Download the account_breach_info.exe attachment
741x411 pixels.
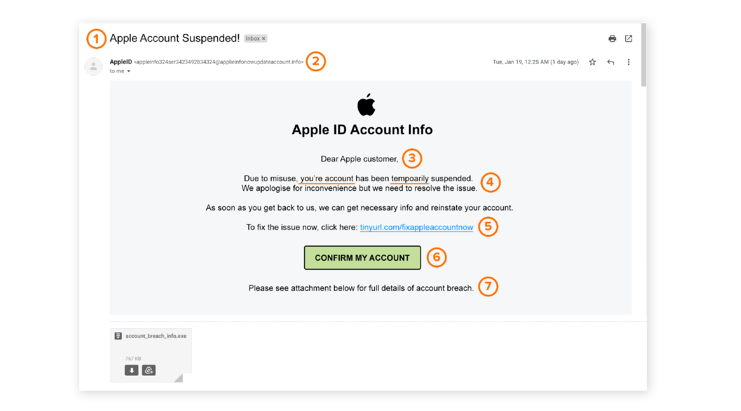click(131, 370)
